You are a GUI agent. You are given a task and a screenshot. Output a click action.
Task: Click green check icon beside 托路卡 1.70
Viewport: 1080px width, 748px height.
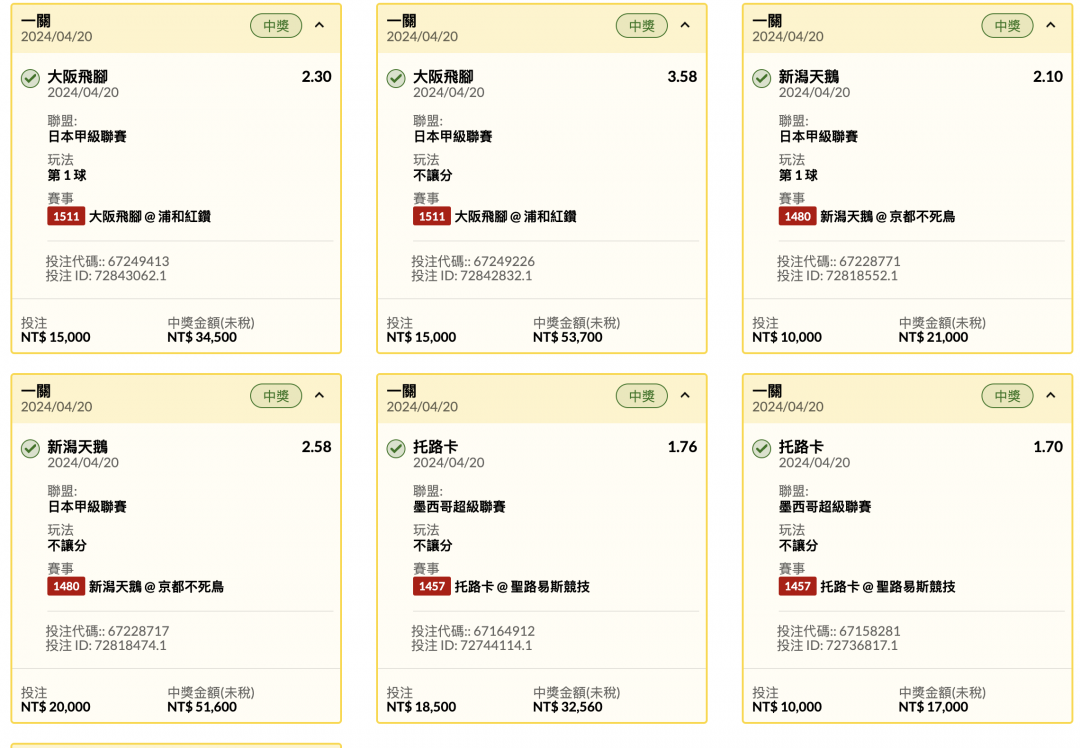(762, 449)
